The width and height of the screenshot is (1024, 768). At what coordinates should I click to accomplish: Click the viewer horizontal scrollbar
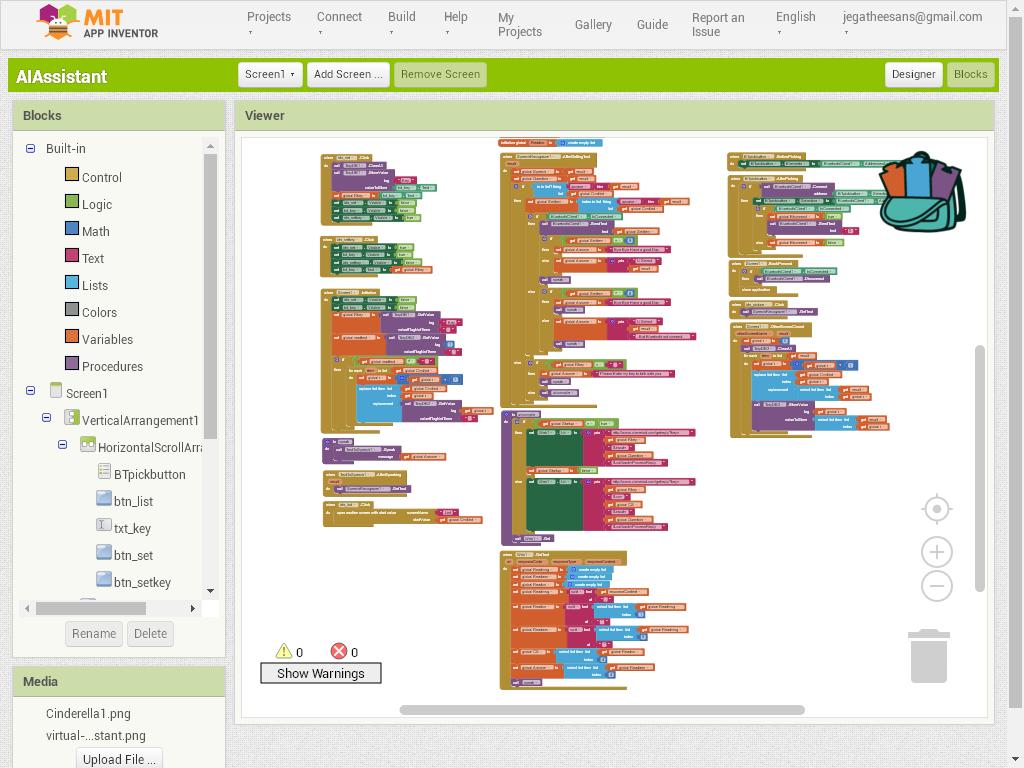click(602, 710)
